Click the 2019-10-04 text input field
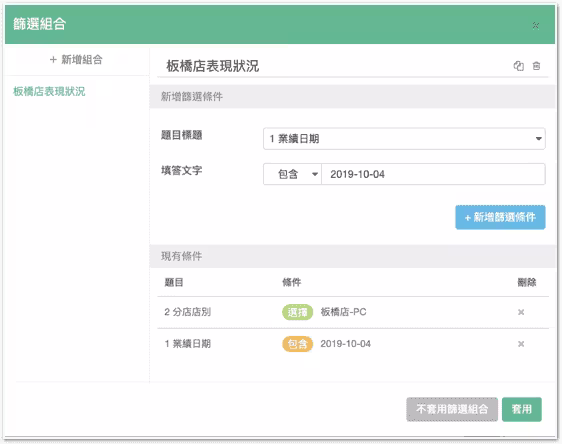 pyautogui.click(x=433, y=174)
